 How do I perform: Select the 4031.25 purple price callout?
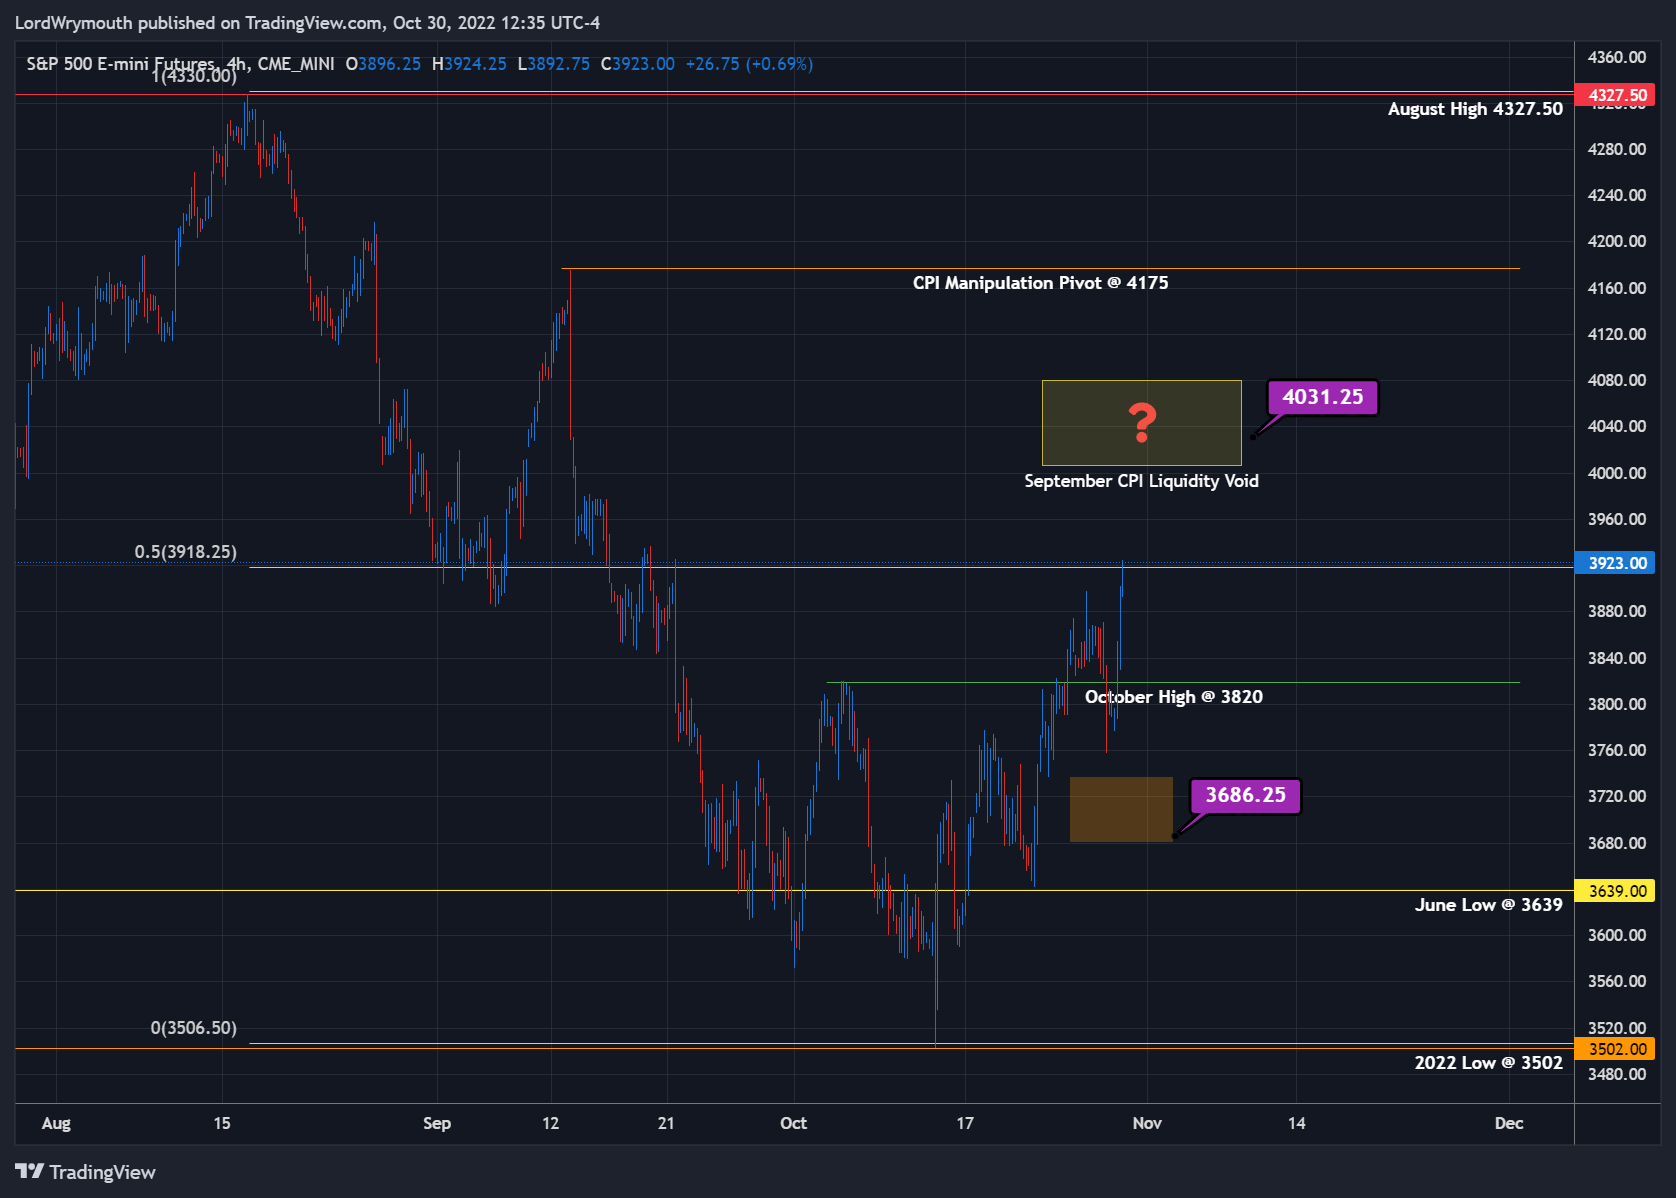click(1322, 397)
